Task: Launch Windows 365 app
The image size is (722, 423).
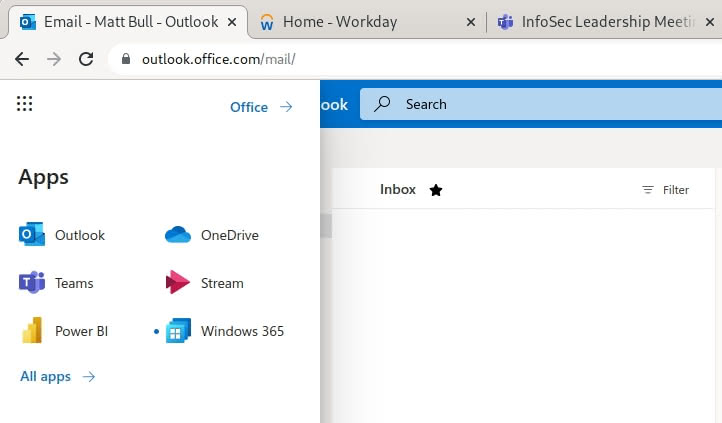Action: pyautogui.click(x=224, y=330)
